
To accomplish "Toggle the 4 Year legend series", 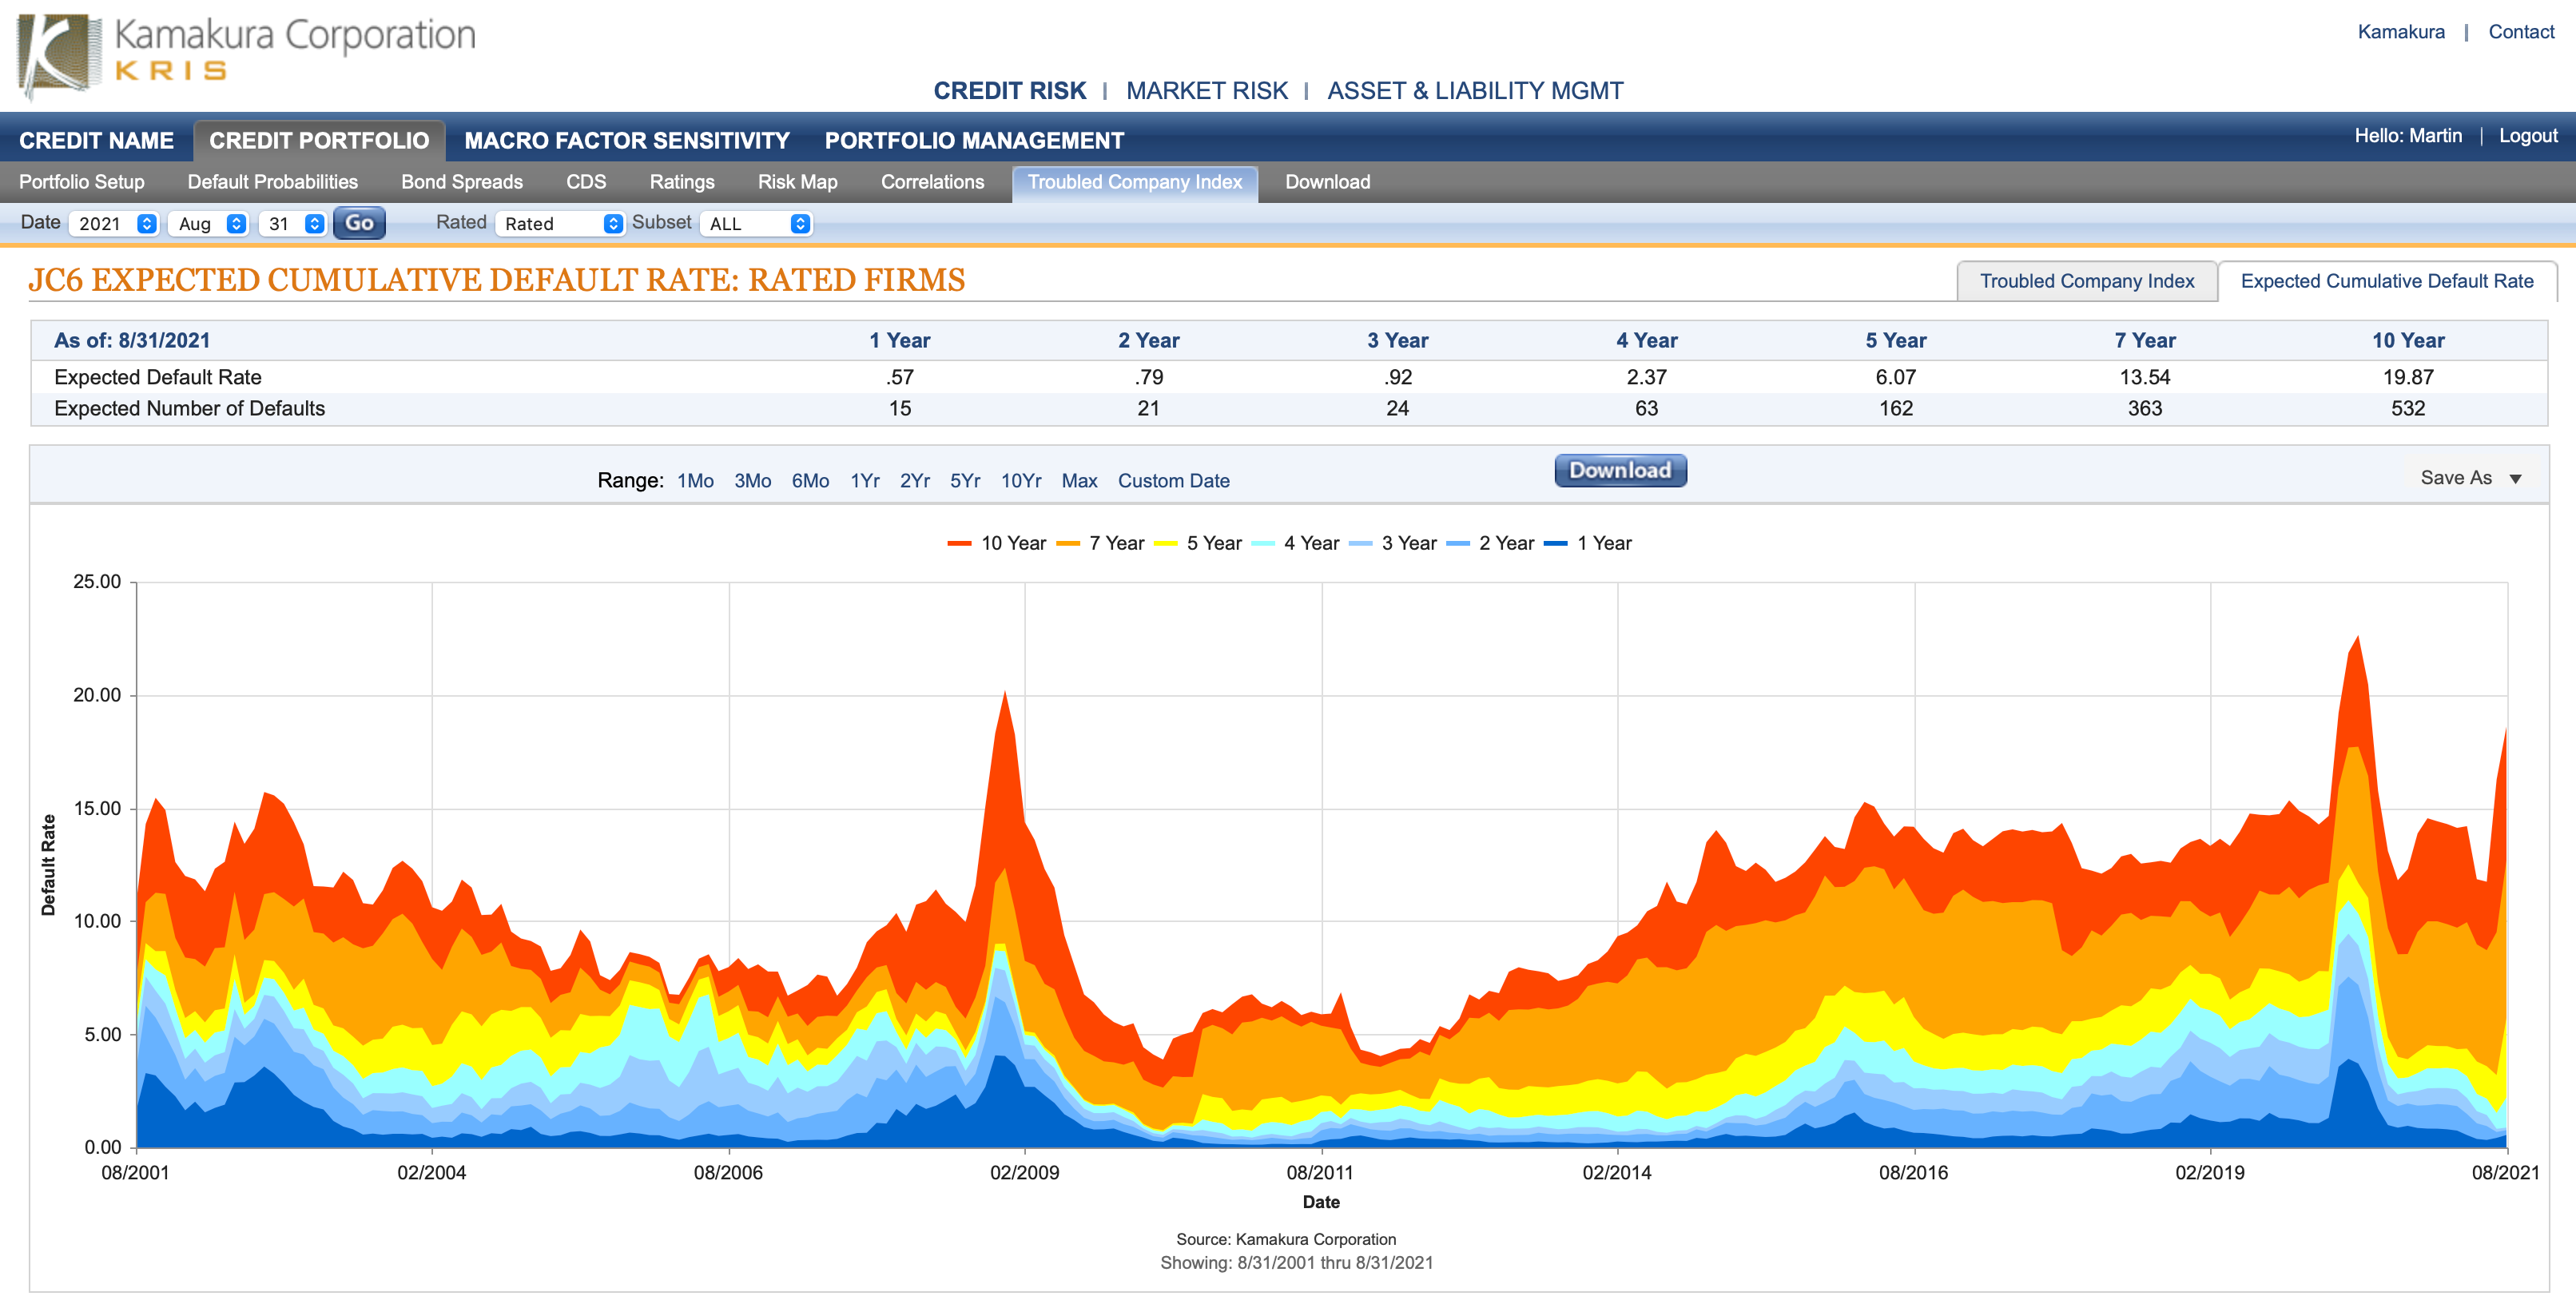I will (1295, 543).
